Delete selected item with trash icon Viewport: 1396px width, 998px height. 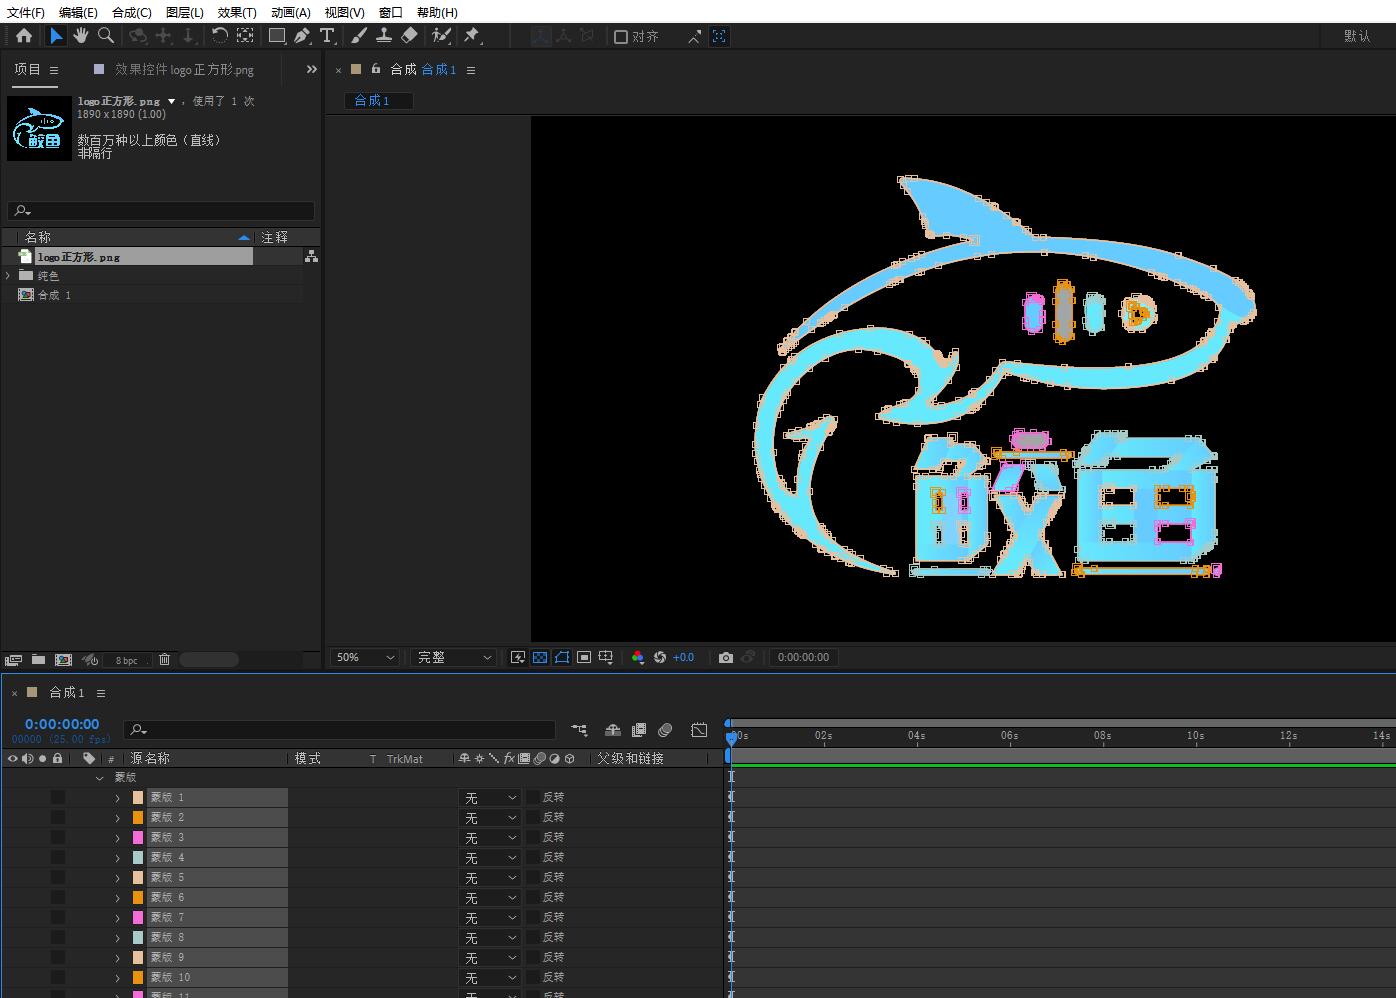pyautogui.click(x=165, y=659)
